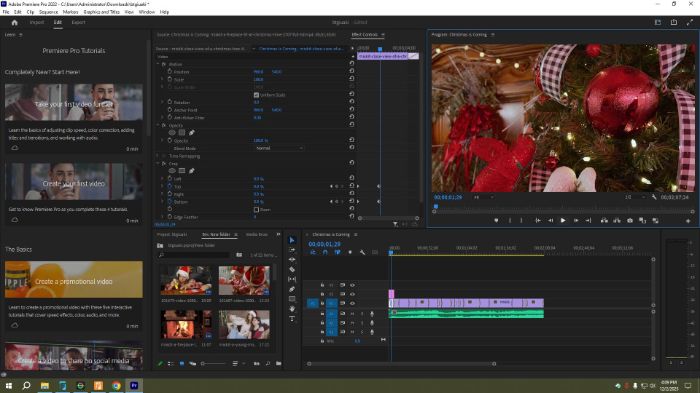Click the Lift button in Program monitor

(x=604, y=220)
